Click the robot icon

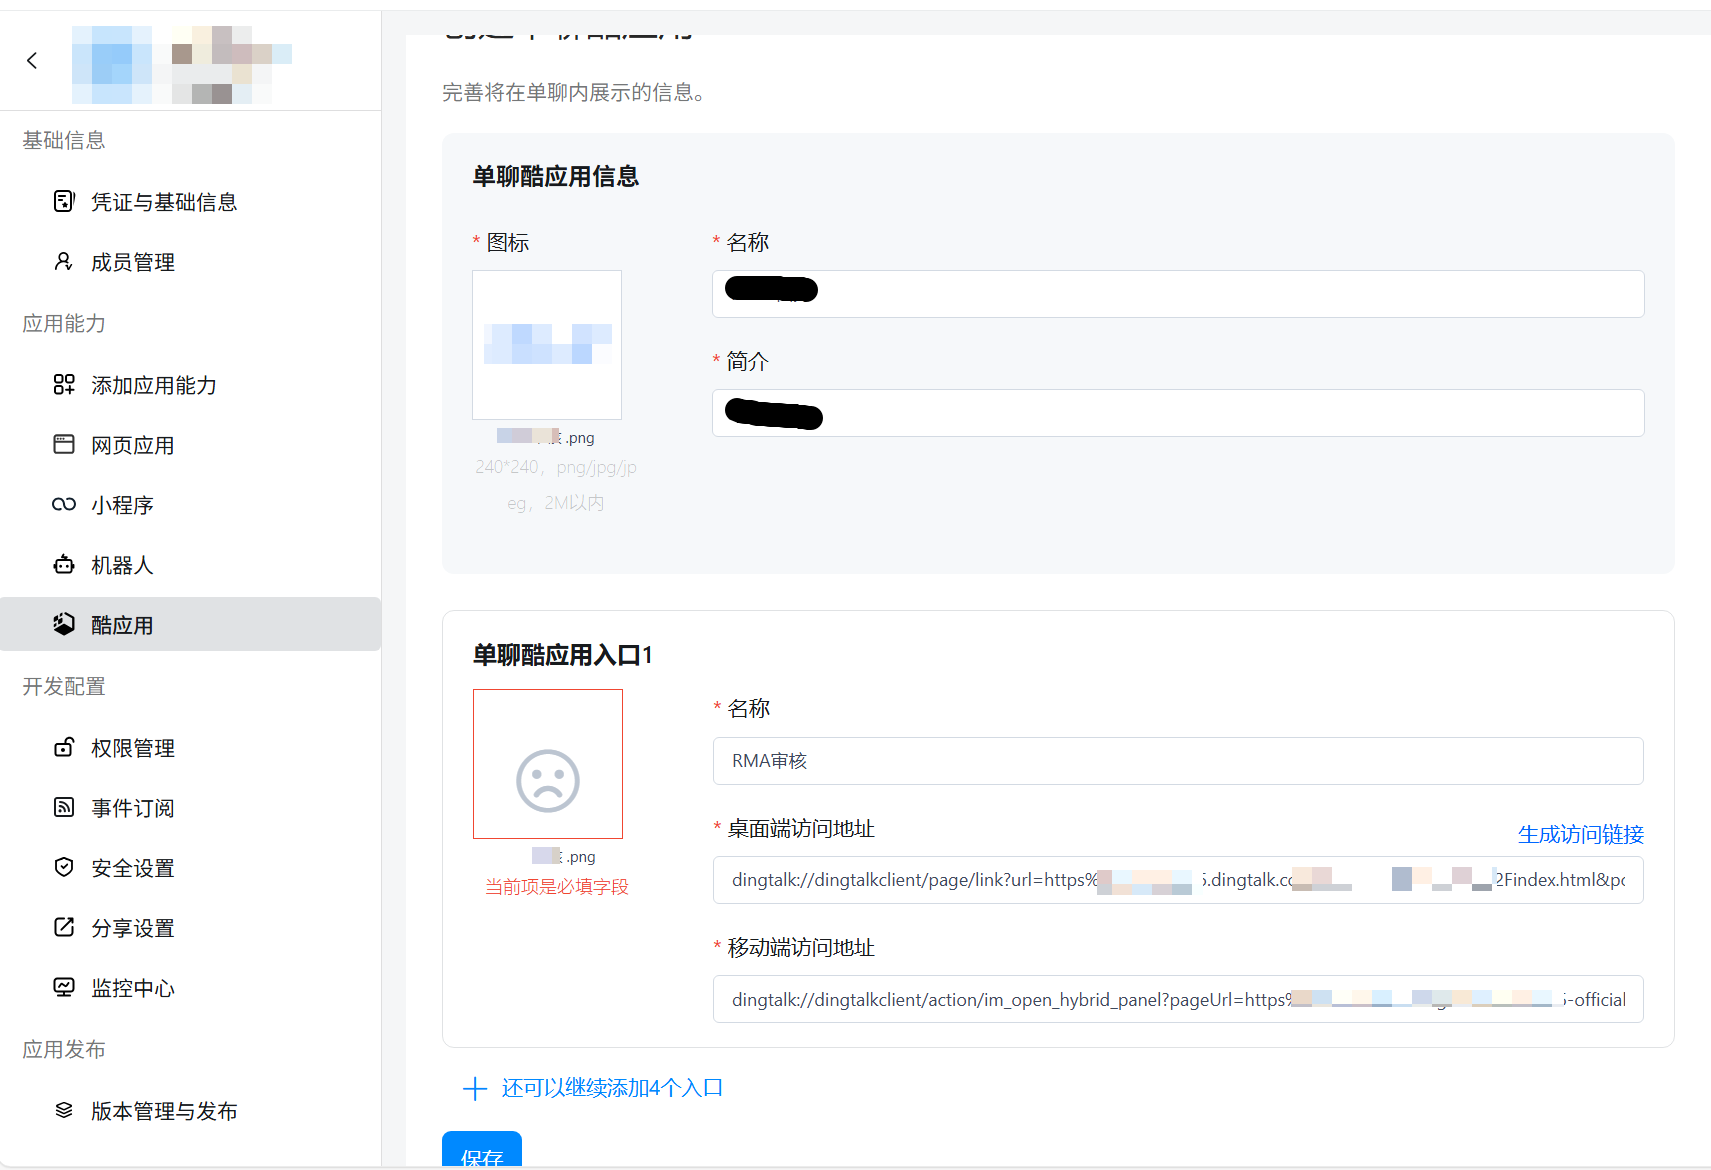(64, 564)
